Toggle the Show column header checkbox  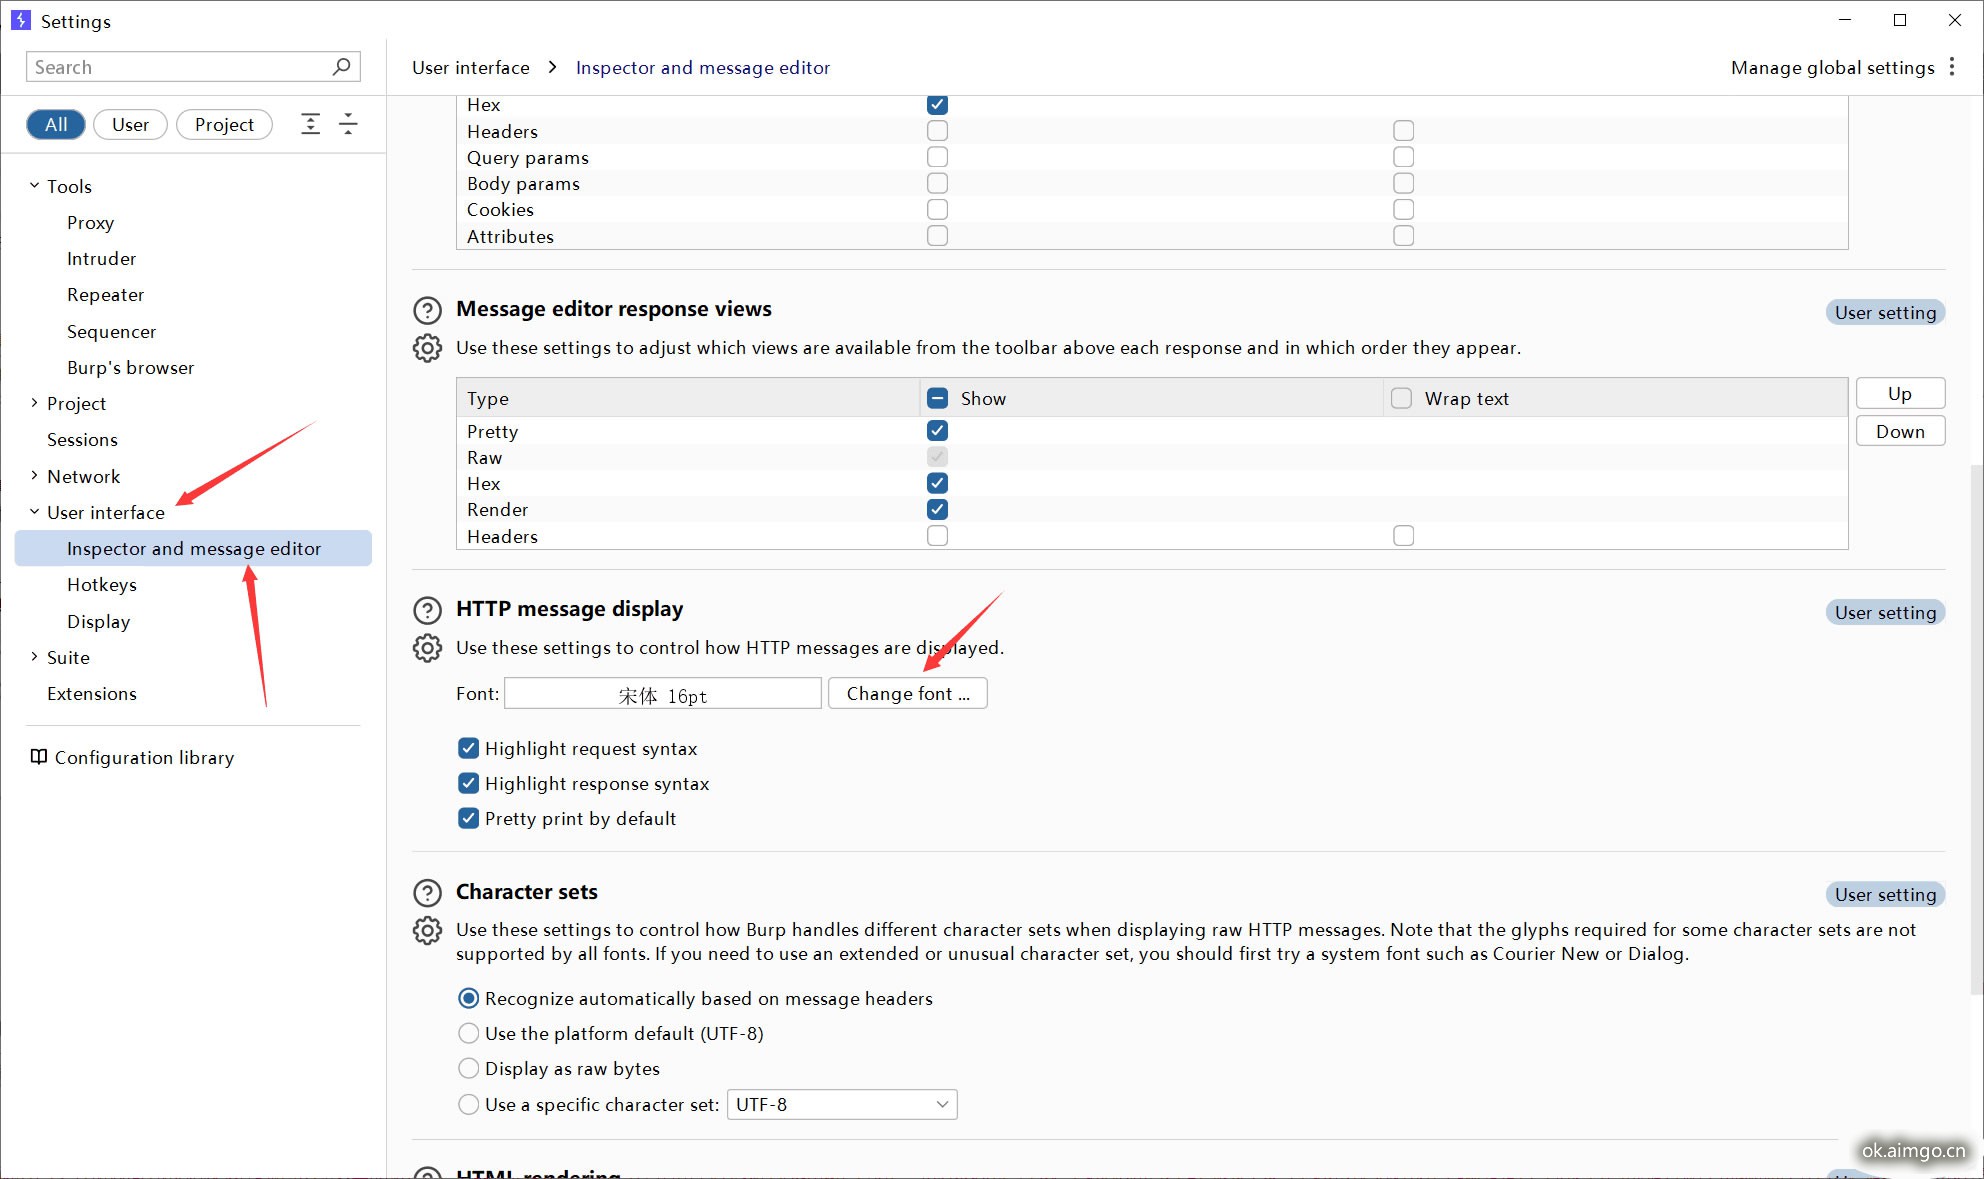pyautogui.click(x=937, y=398)
